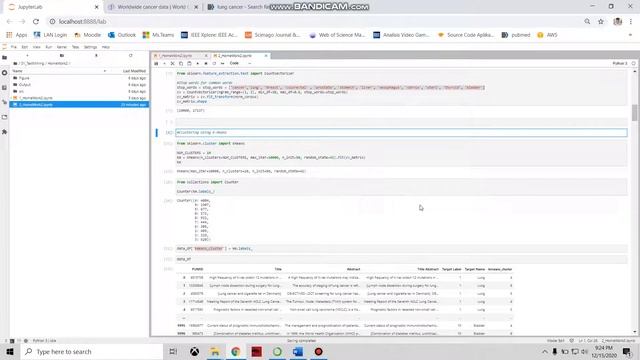Open Windows Start menu
640x360 pixels.
(10, 351)
